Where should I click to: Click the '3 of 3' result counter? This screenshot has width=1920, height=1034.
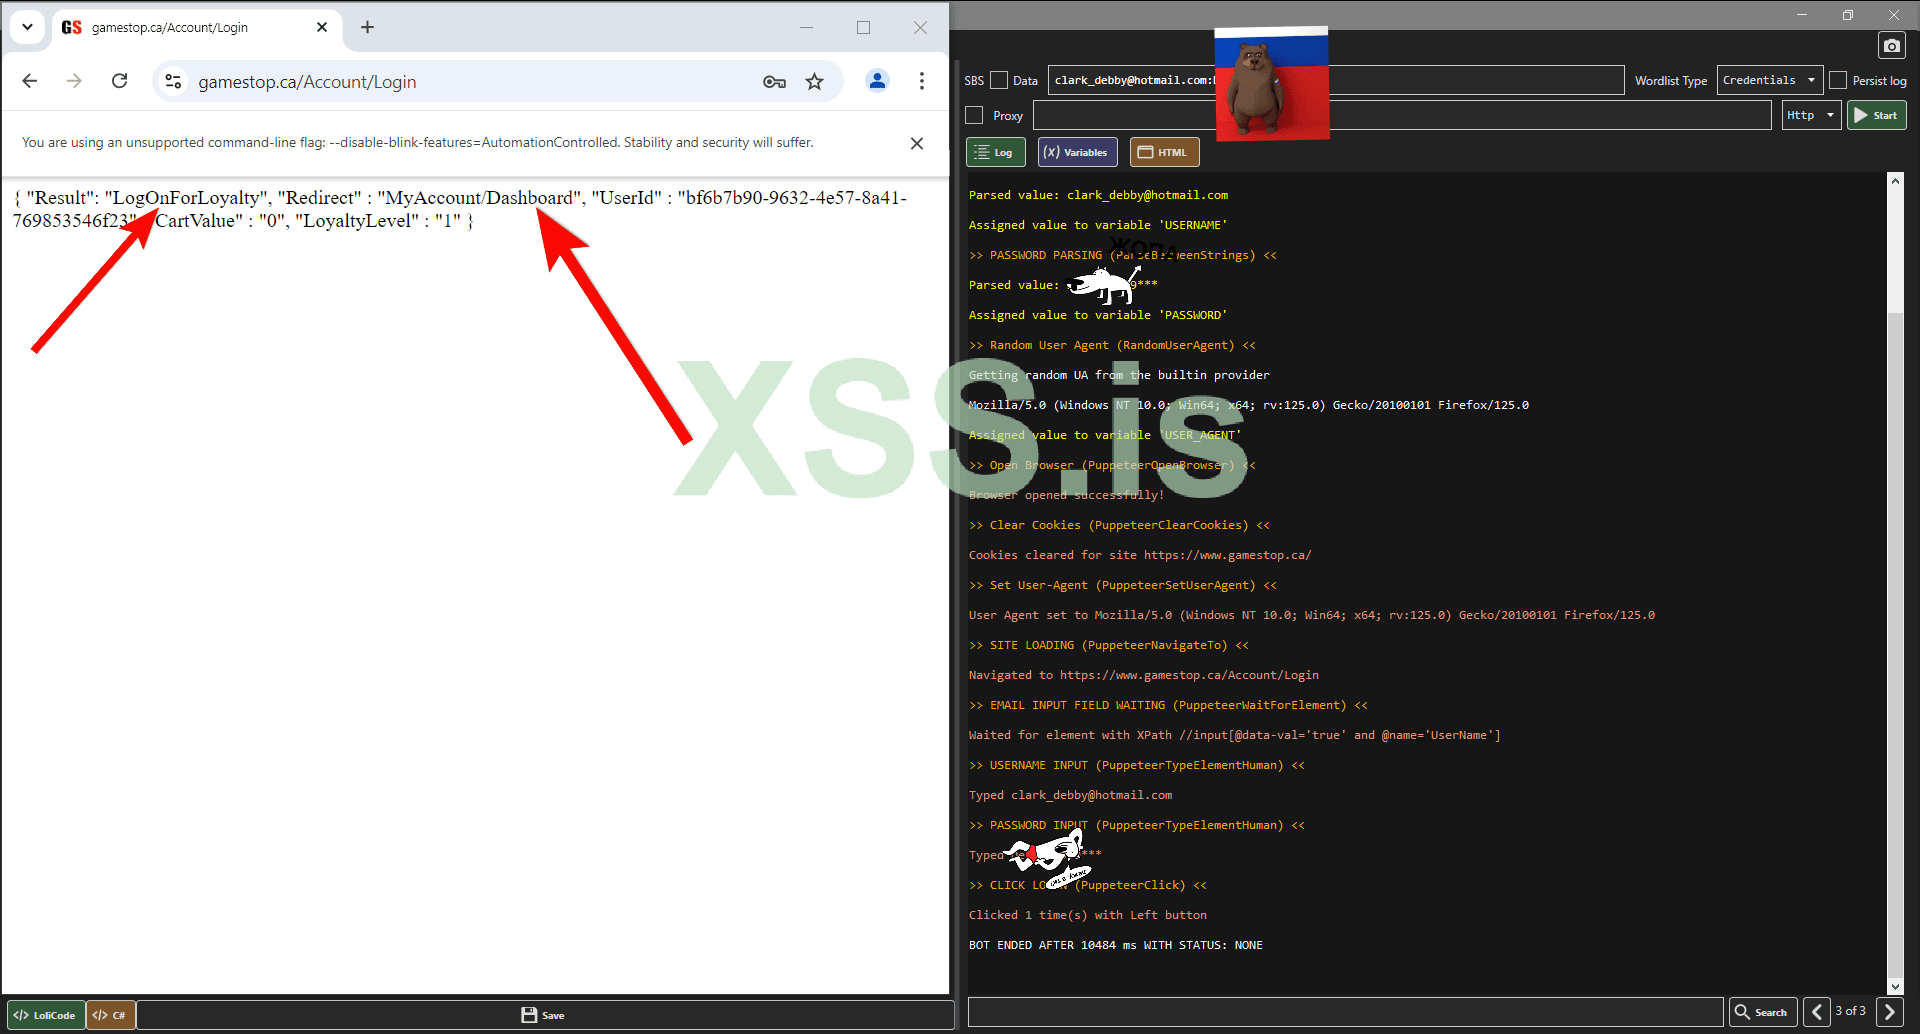[x=1850, y=1011]
